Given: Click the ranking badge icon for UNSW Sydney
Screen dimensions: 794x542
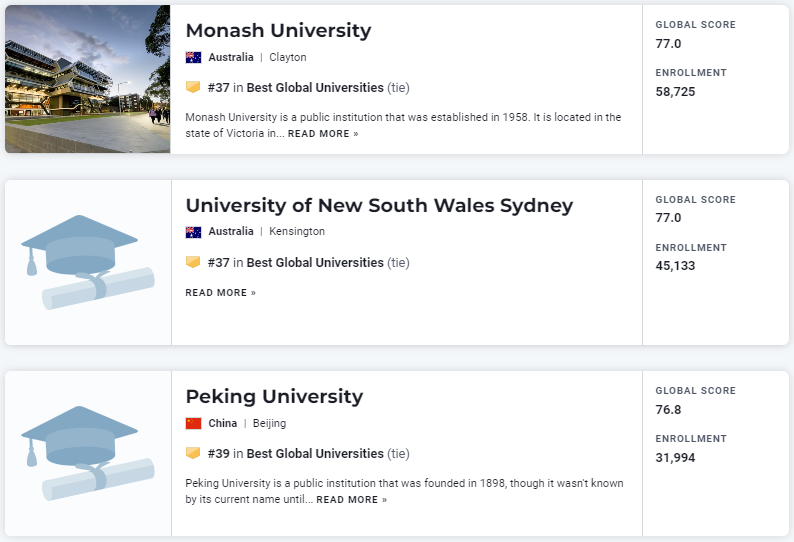Looking at the screenshot, I should tap(193, 262).
